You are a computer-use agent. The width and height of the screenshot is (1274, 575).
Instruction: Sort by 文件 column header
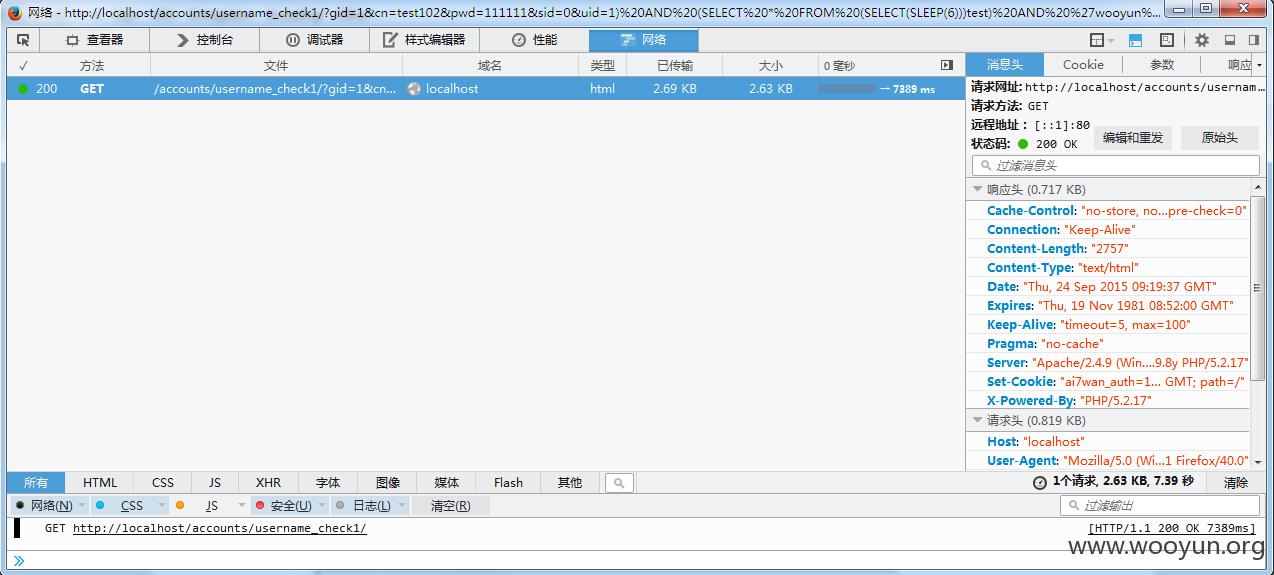coord(276,65)
